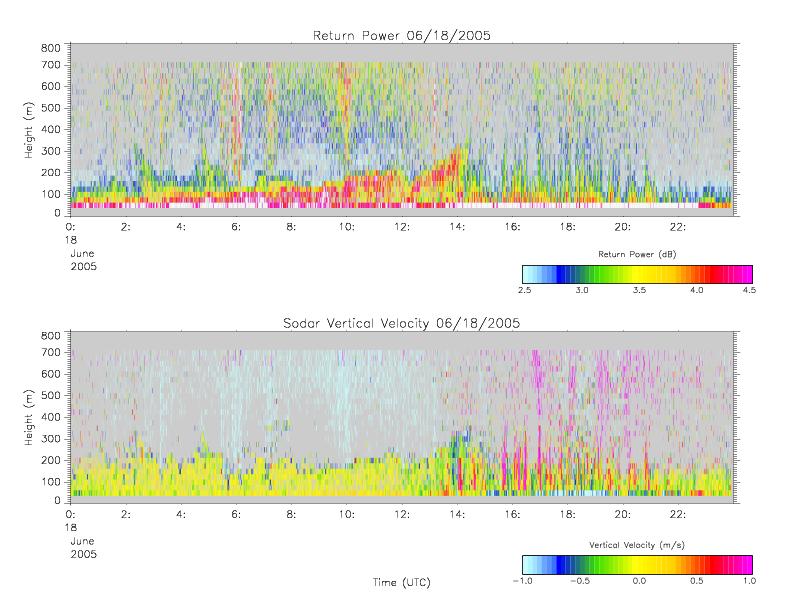Click the 400 height tick in Return Power plot
The width and height of the screenshot is (791, 611).
50,130
